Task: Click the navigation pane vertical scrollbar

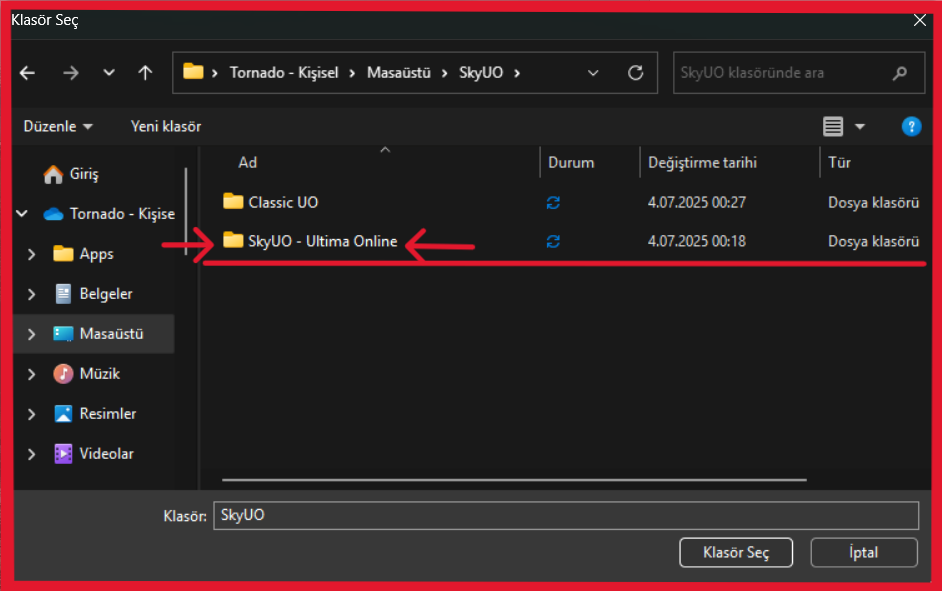Action: point(186,211)
